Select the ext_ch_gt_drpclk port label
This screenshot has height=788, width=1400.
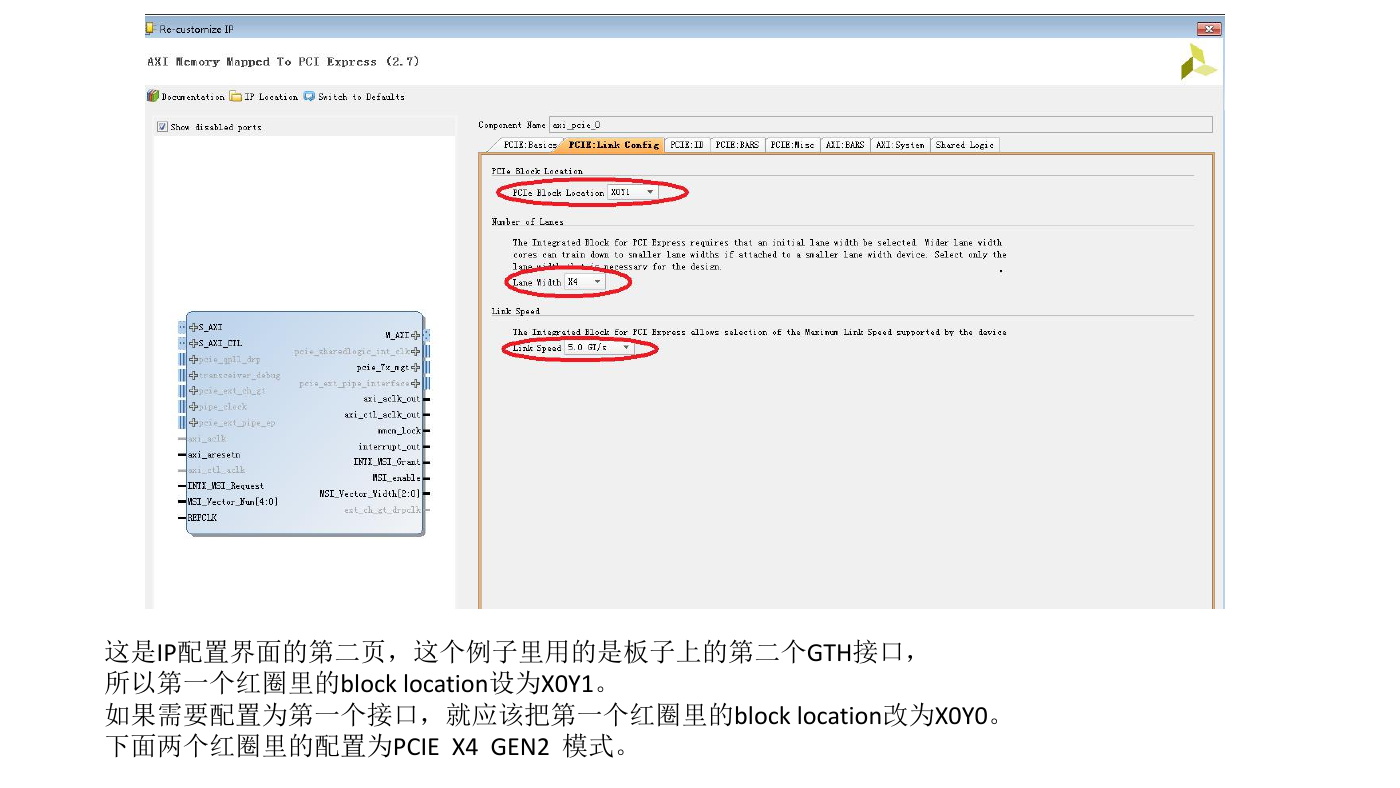[383, 510]
